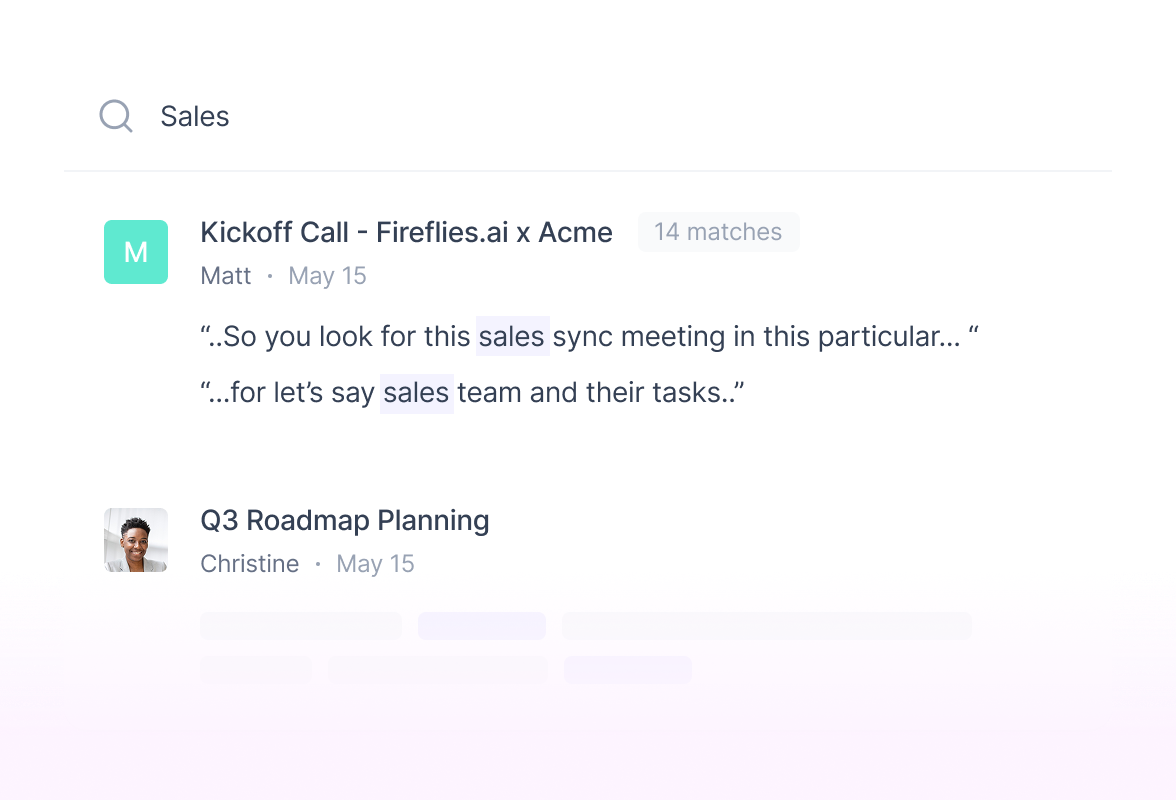
Task: Click the highlighted placeholder bar under Q3 Roadmap
Action: [x=481, y=625]
